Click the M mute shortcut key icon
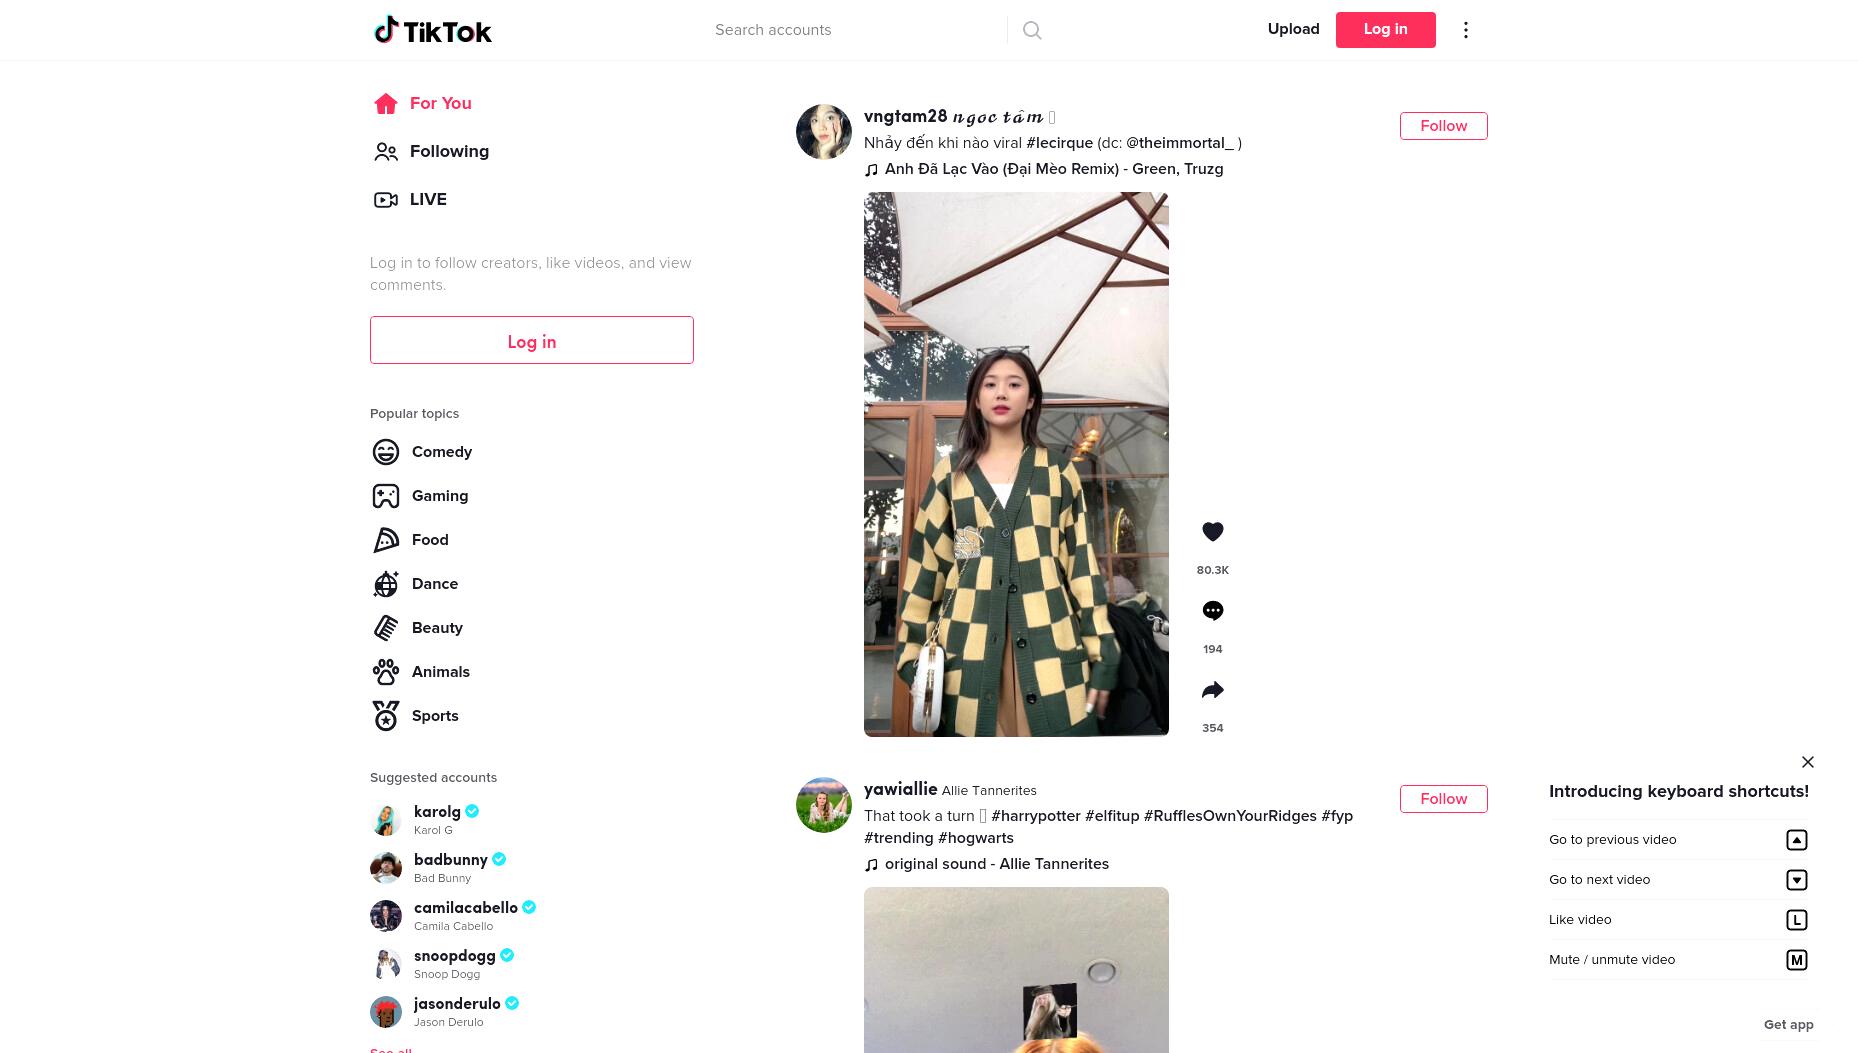This screenshot has height=1053, width=1858. pos(1797,960)
